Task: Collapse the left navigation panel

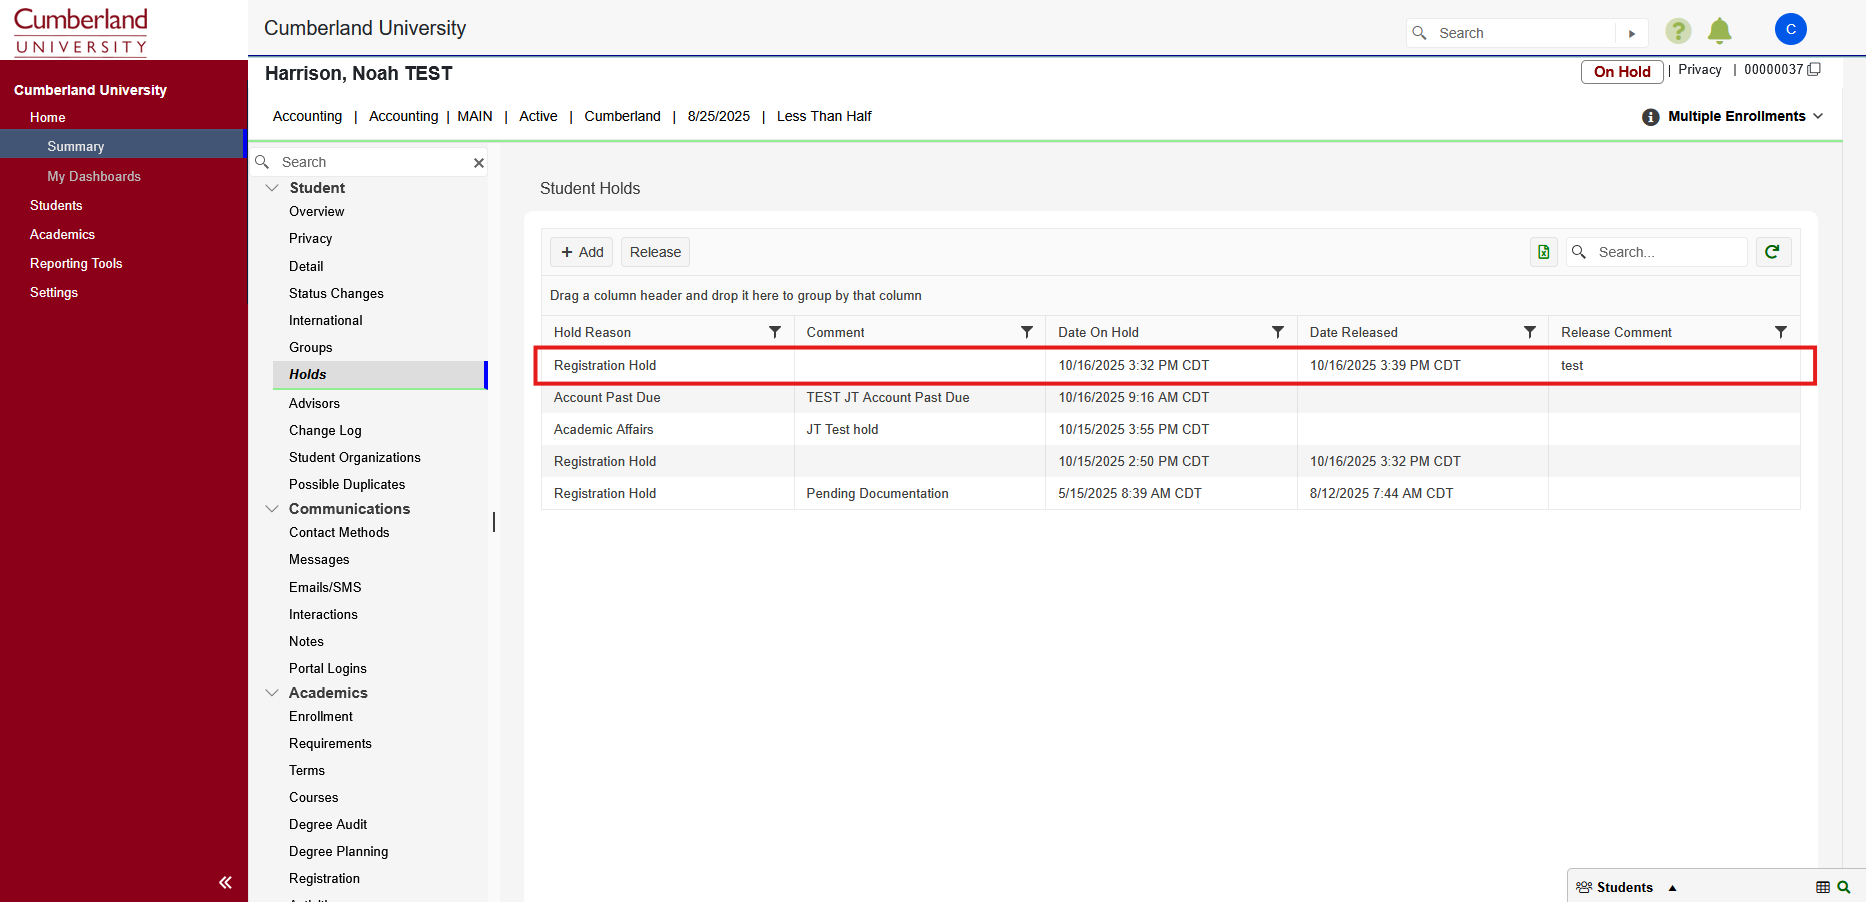Action: point(225,882)
